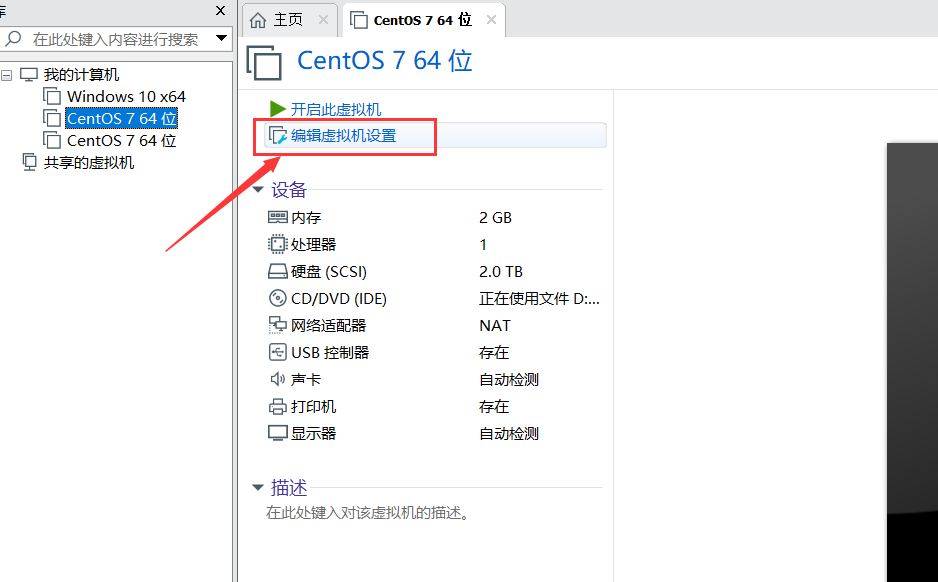938x582 pixels.
Task: Click the computer icon beside 我的计算机
Action: point(29,74)
